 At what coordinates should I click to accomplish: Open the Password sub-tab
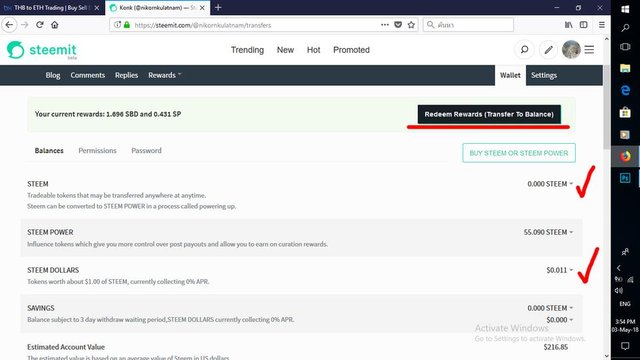click(x=147, y=151)
